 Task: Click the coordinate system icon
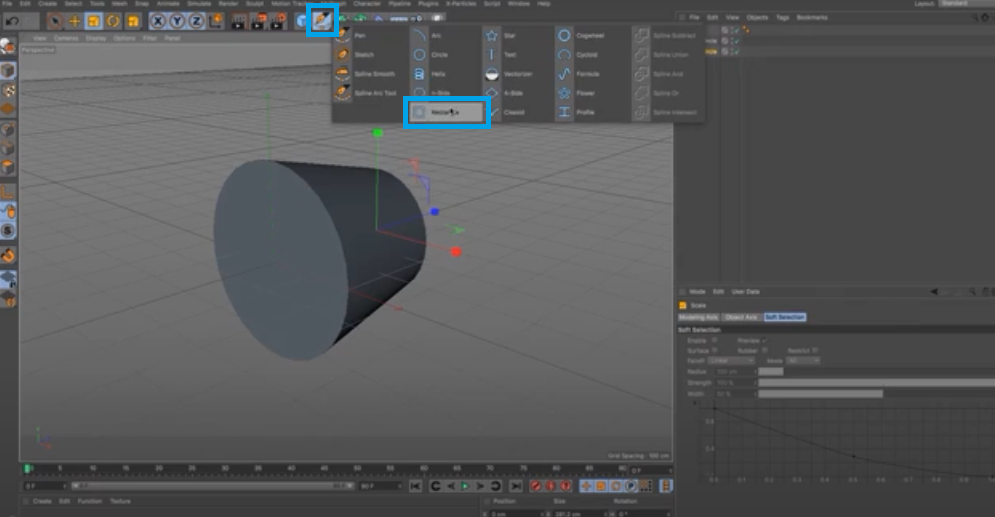[216, 22]
